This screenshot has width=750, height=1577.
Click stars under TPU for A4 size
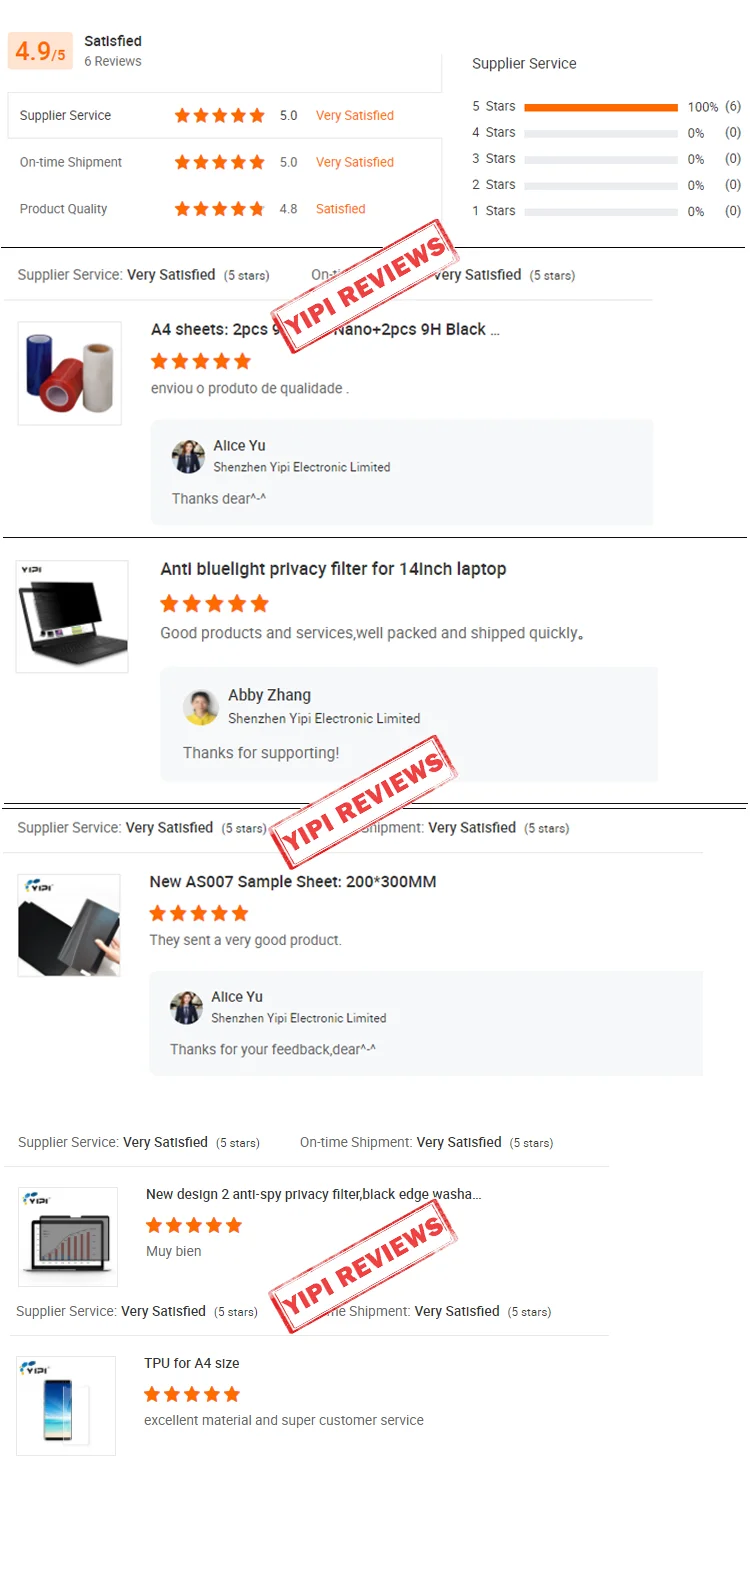pyautogui.click(x=192, y=1394)
